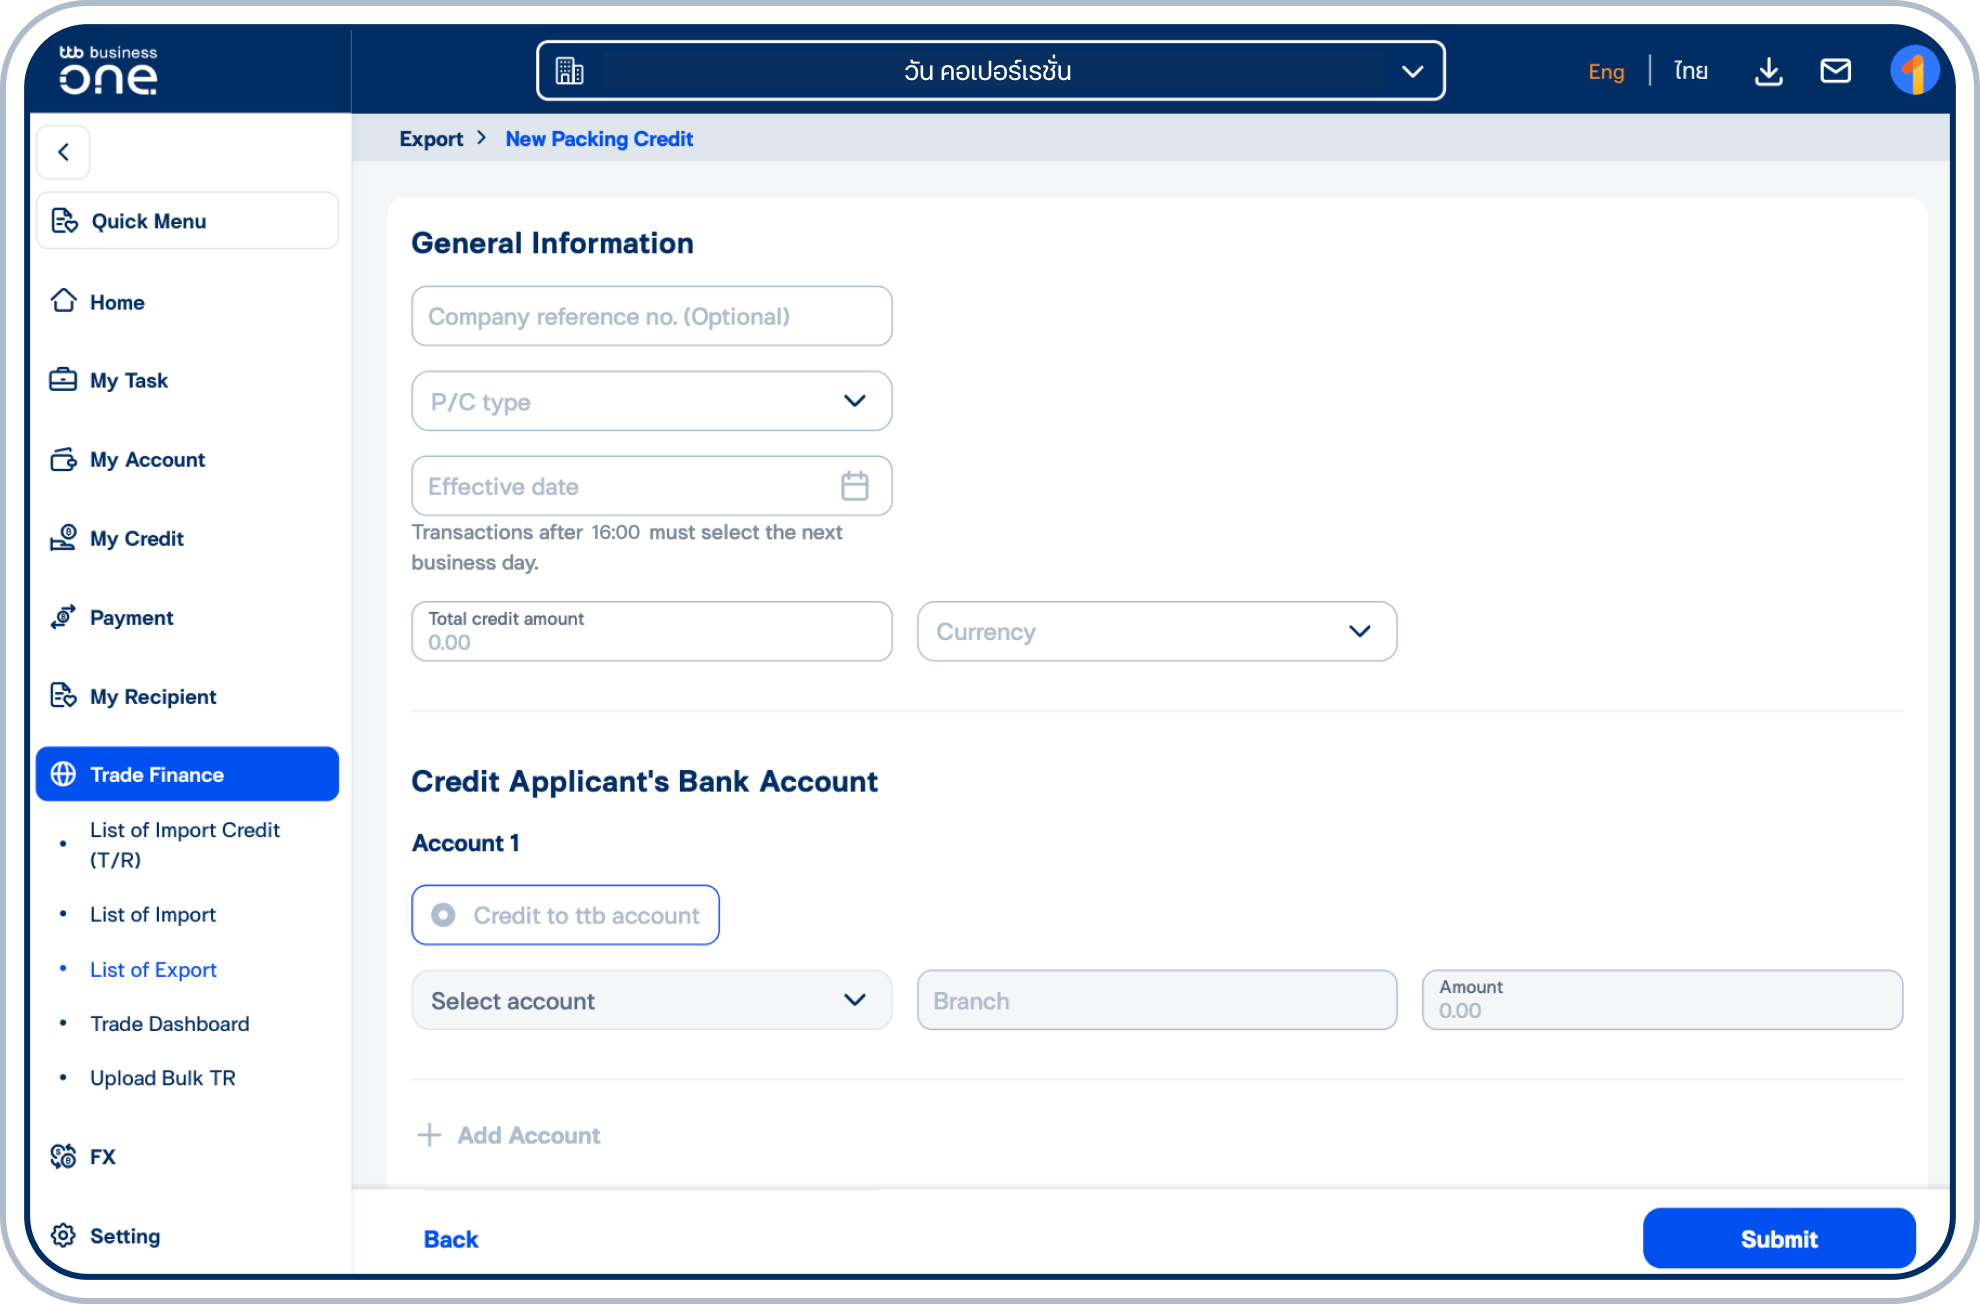Select Credit to ttb account radio
Image resolution: width=1980 pixels, height=1304 pixels.
(x=444, y=915)
